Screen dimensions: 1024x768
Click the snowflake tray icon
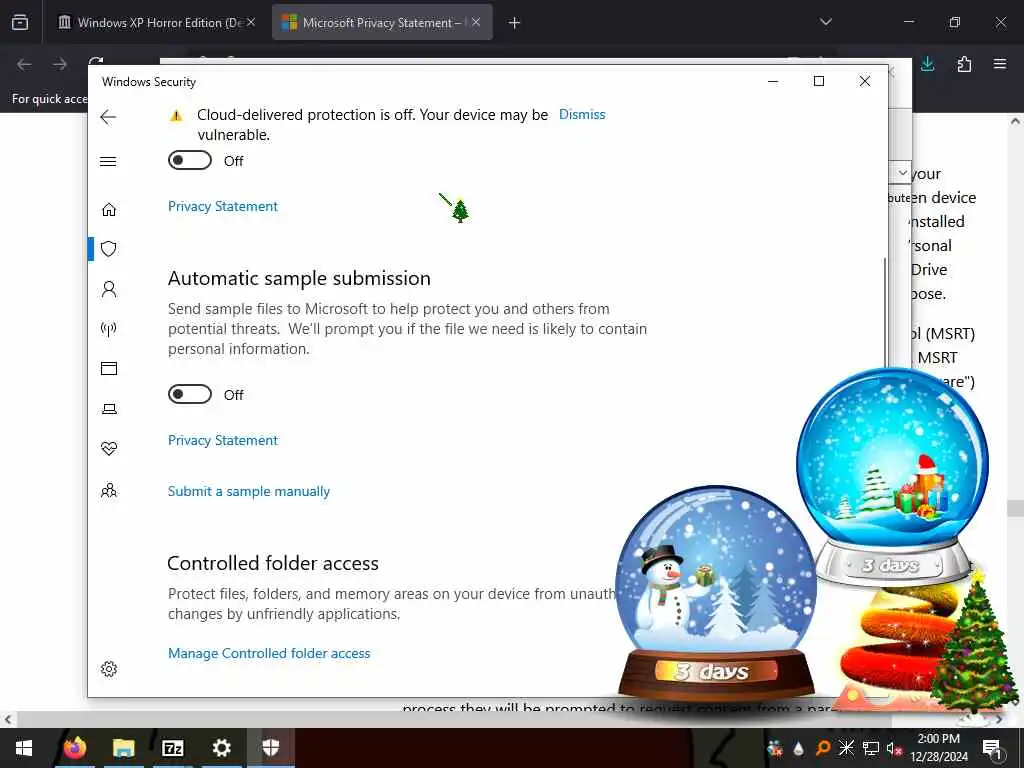[x=846, y=748]
